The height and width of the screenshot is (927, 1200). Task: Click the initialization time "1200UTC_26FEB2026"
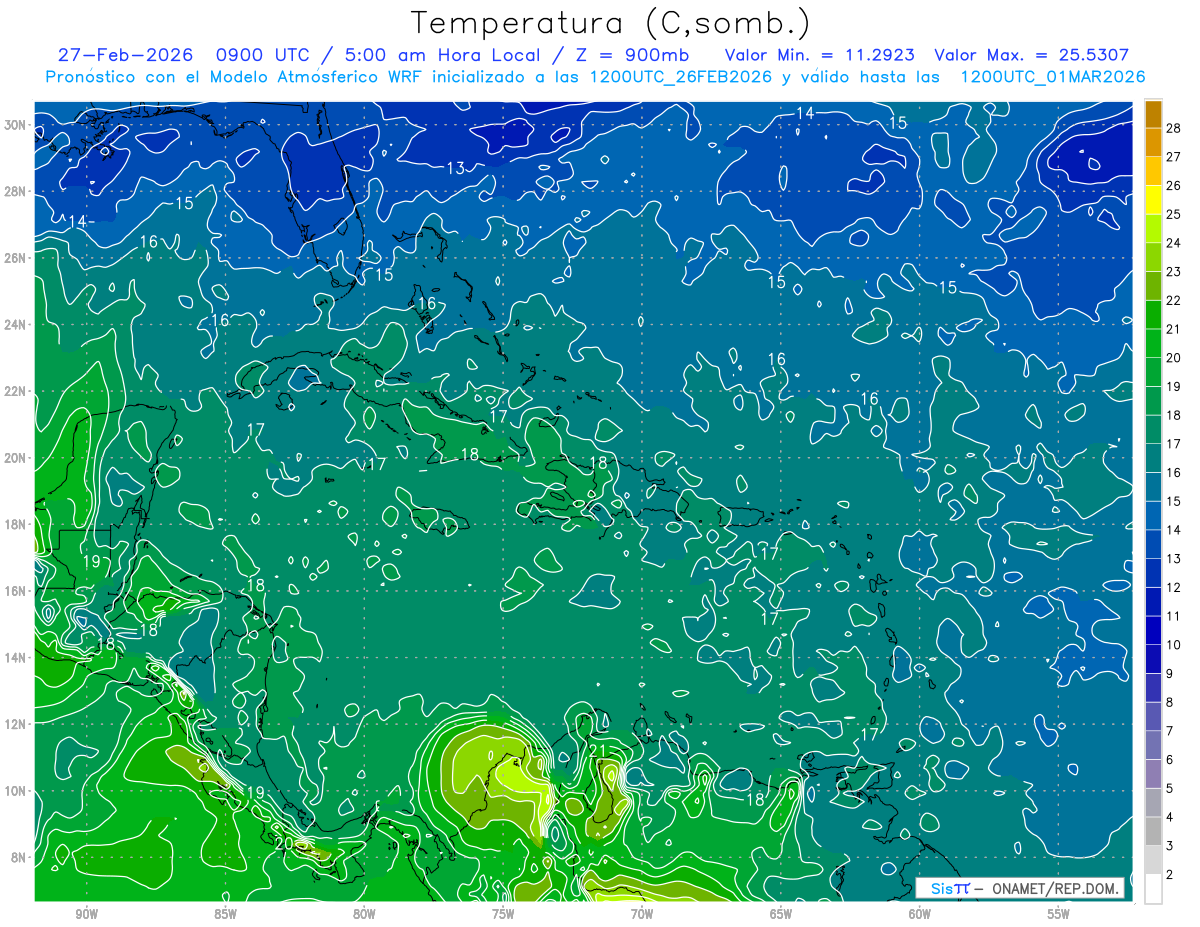(681, 77)
